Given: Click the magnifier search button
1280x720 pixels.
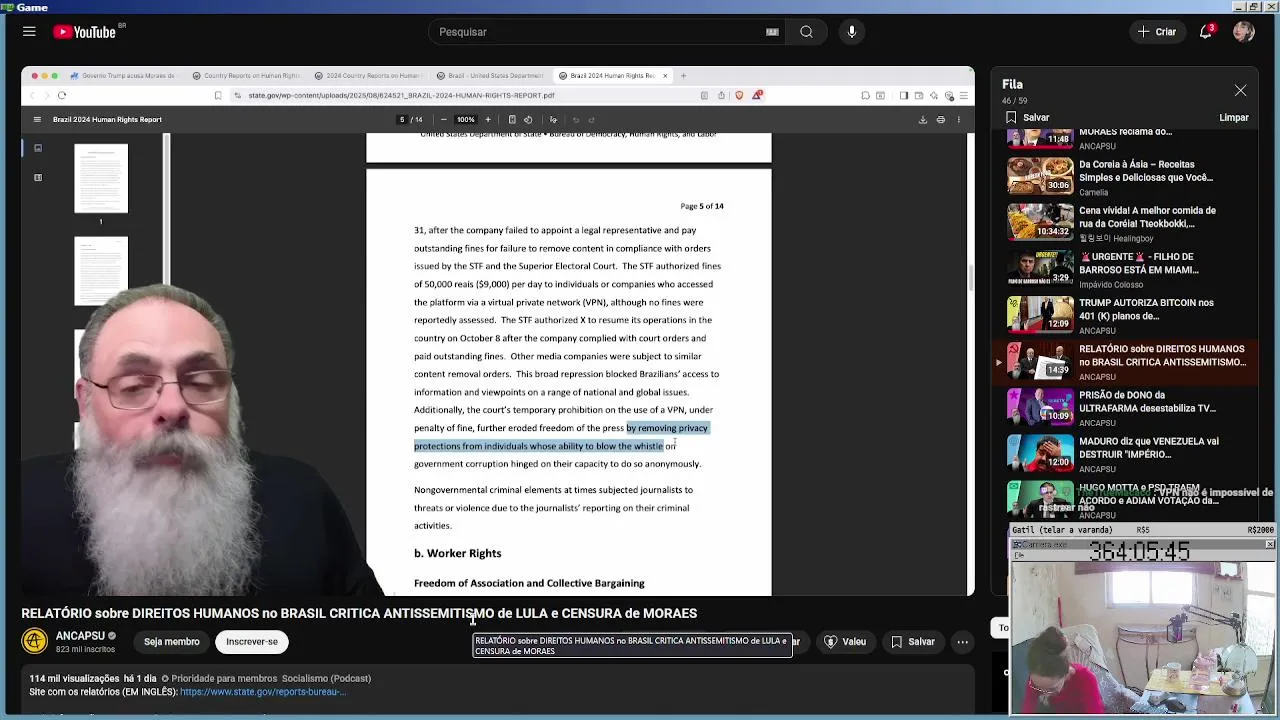Looking at the screenshot, I should coord(806,32).
